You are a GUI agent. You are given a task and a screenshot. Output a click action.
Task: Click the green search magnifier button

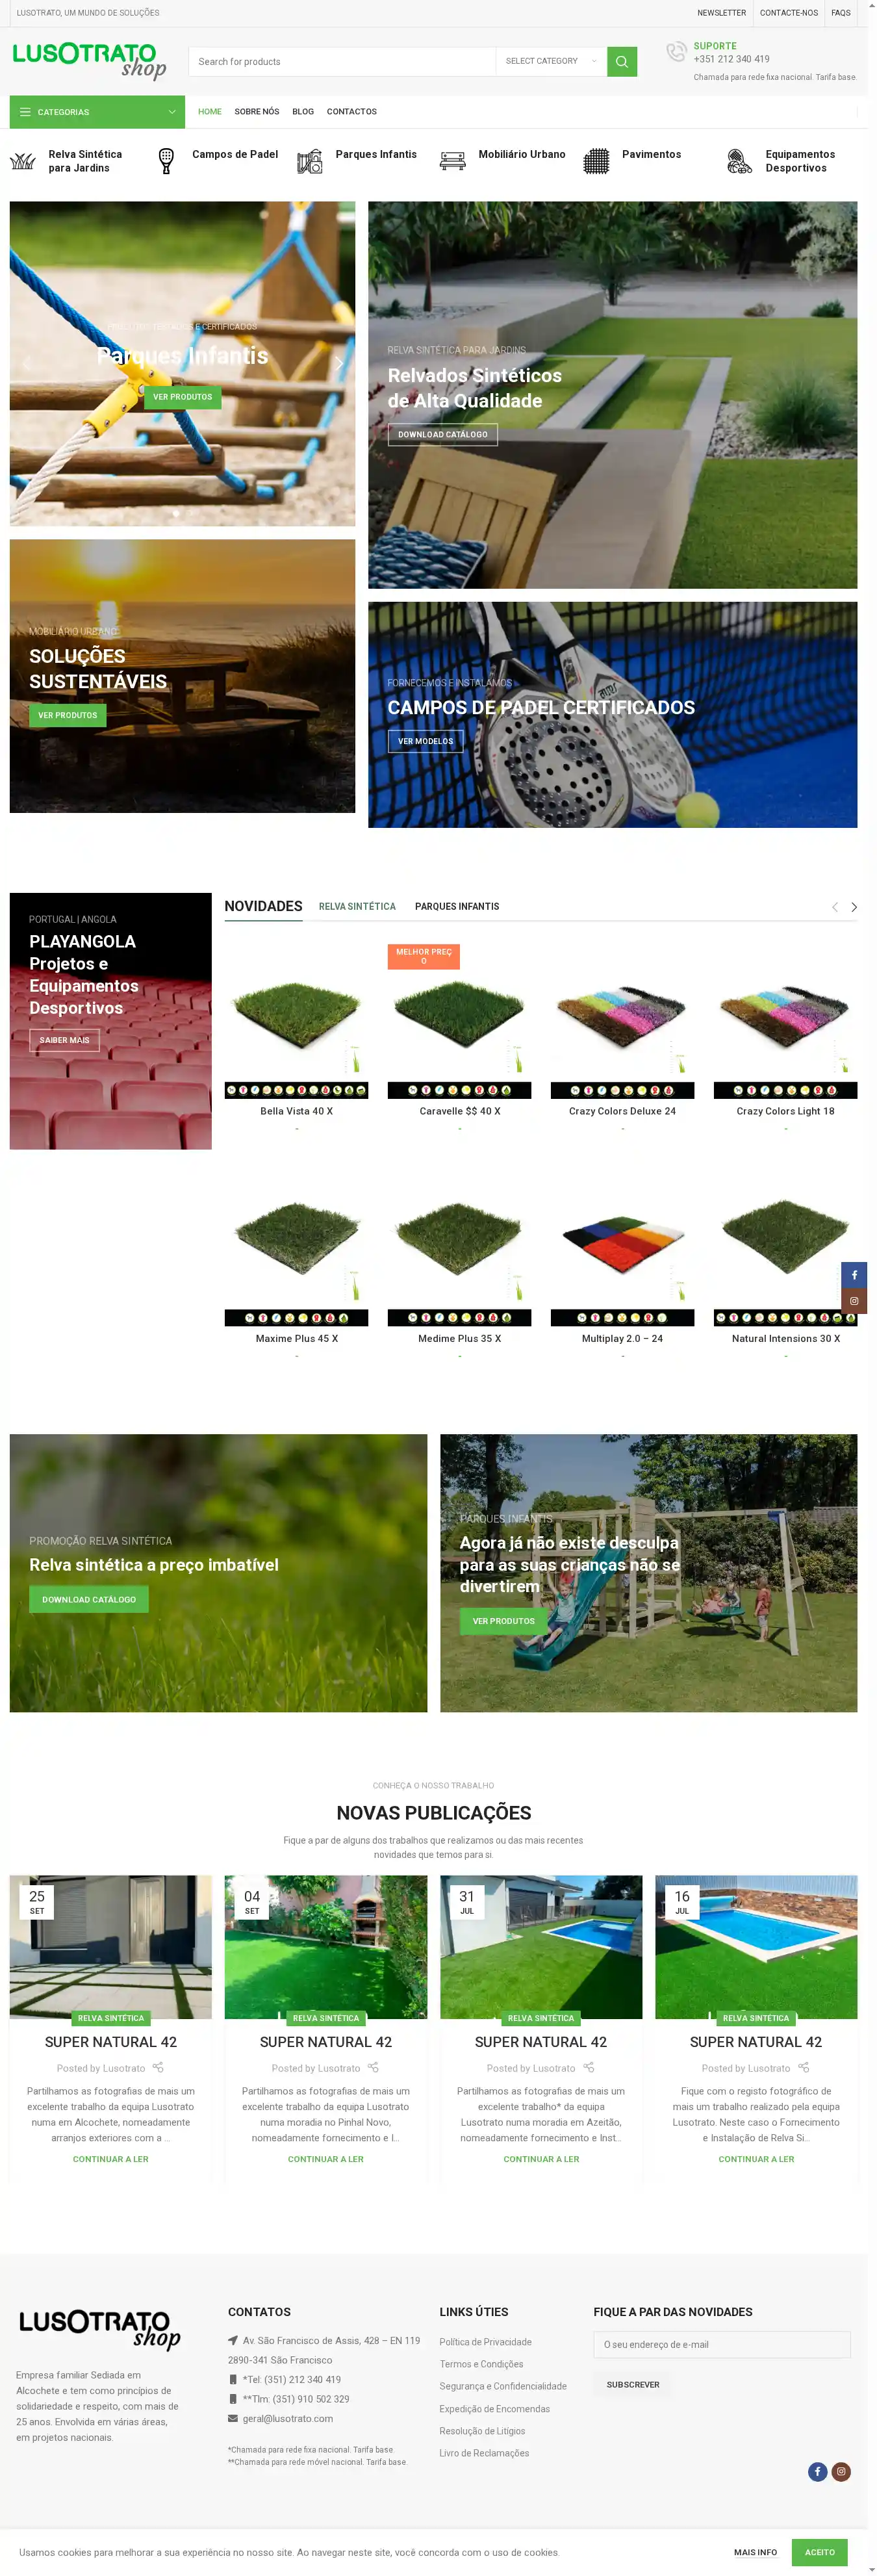[x=621, y=62]
